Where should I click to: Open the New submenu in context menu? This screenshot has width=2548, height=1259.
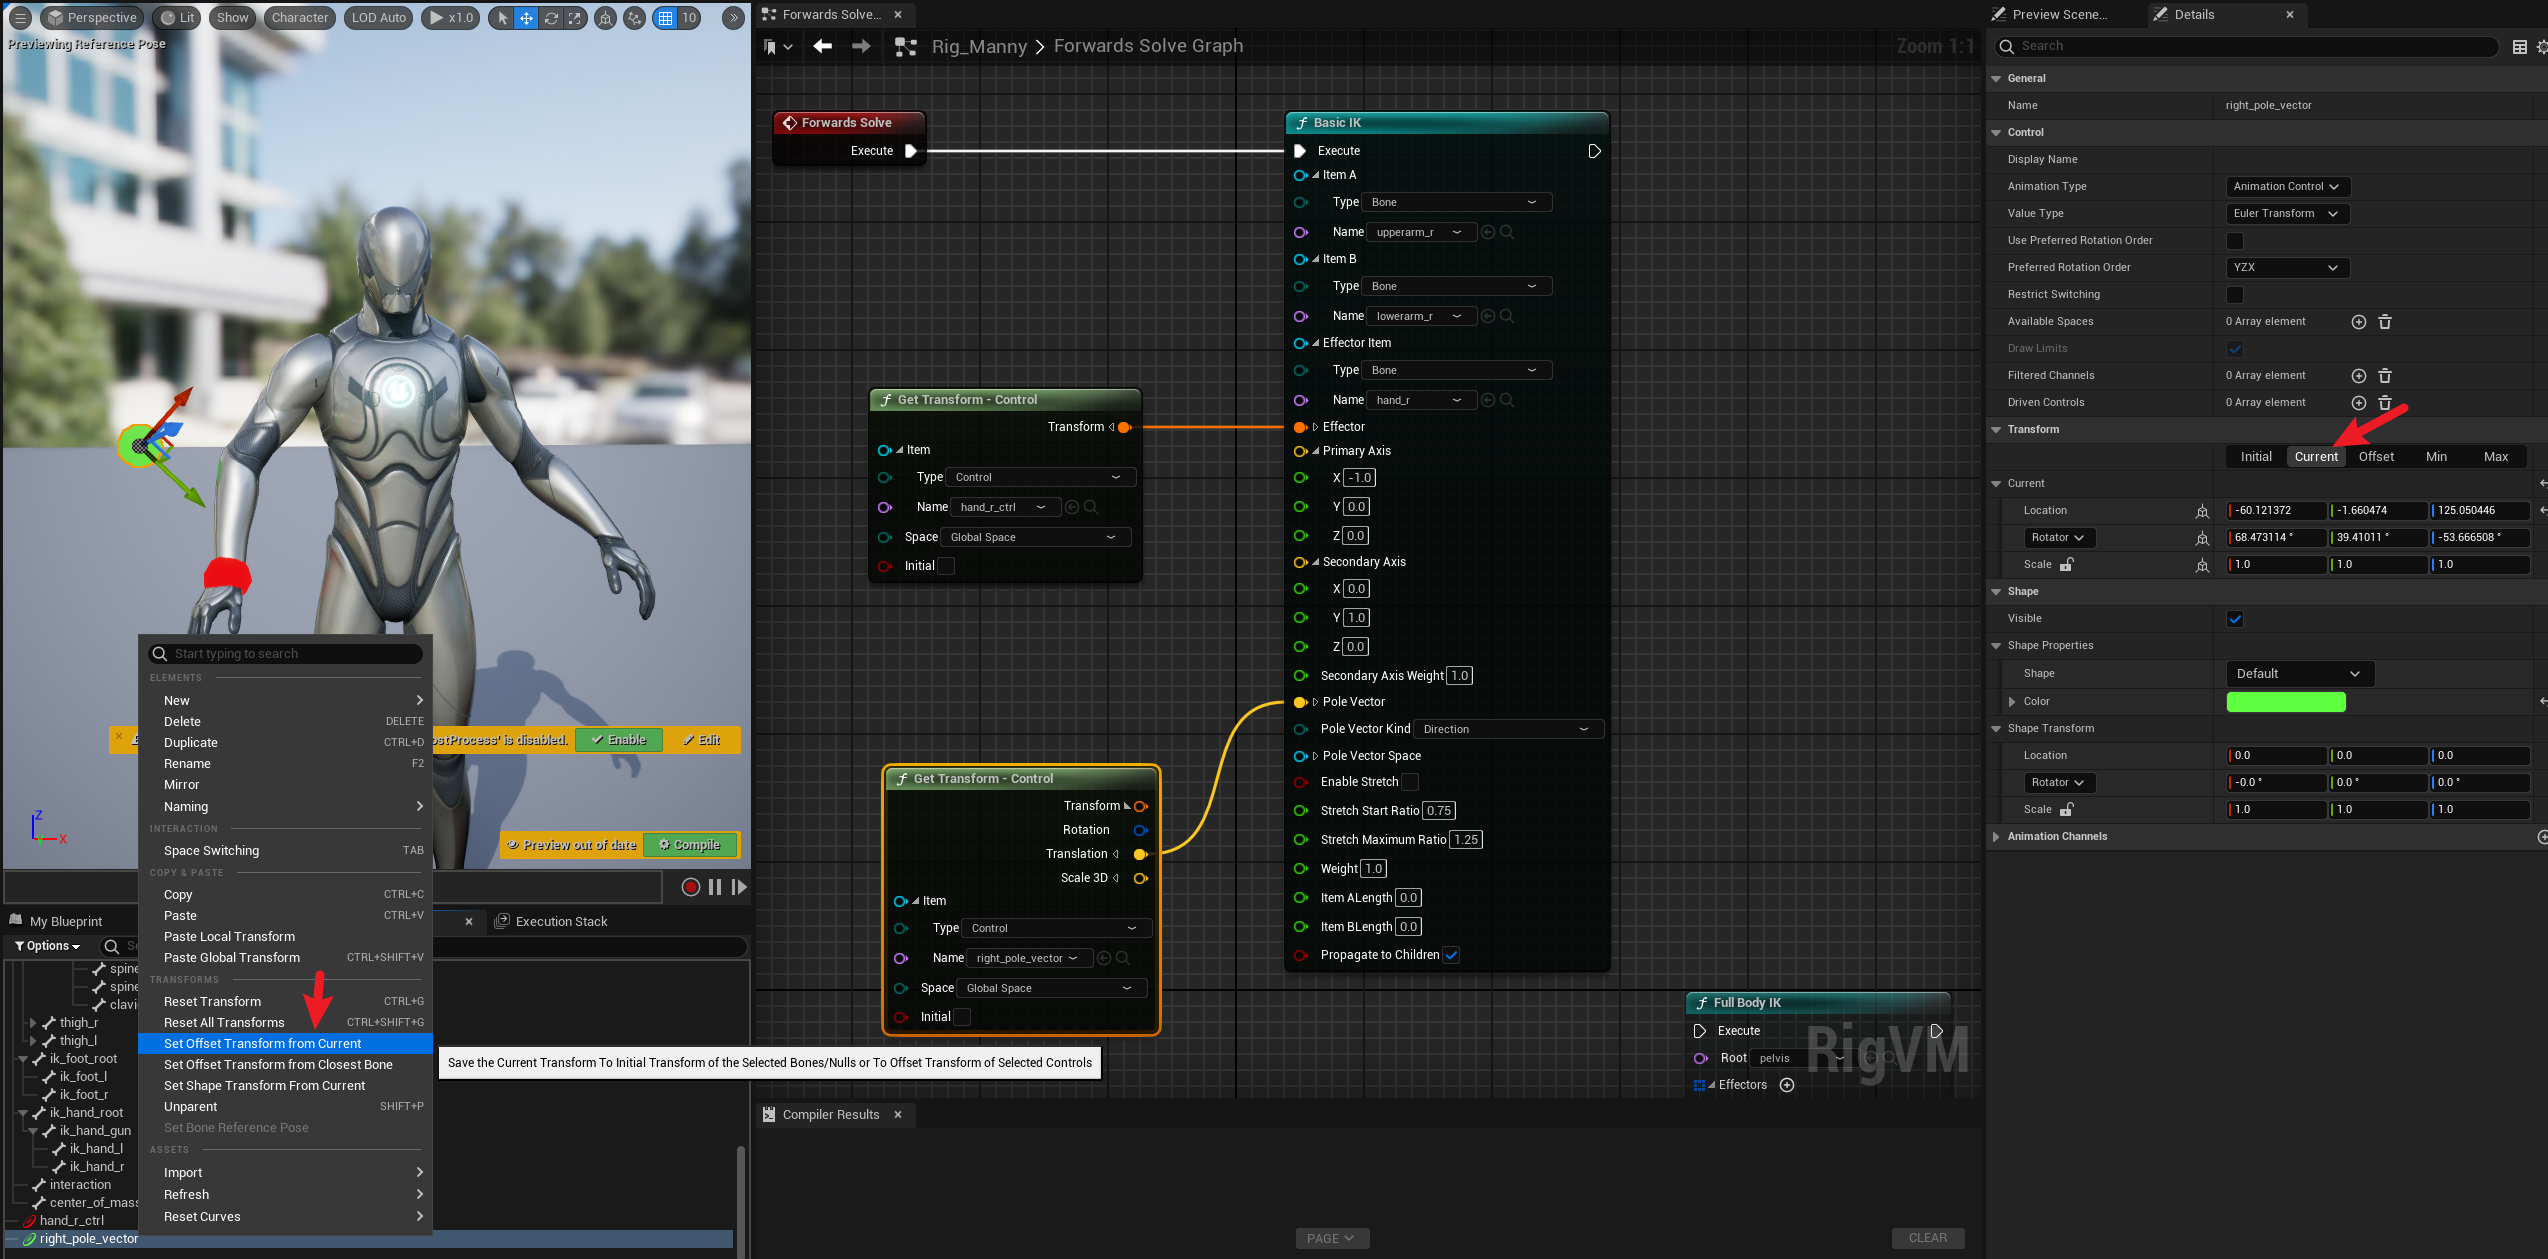pyautogui.click(x=285, y=700)
